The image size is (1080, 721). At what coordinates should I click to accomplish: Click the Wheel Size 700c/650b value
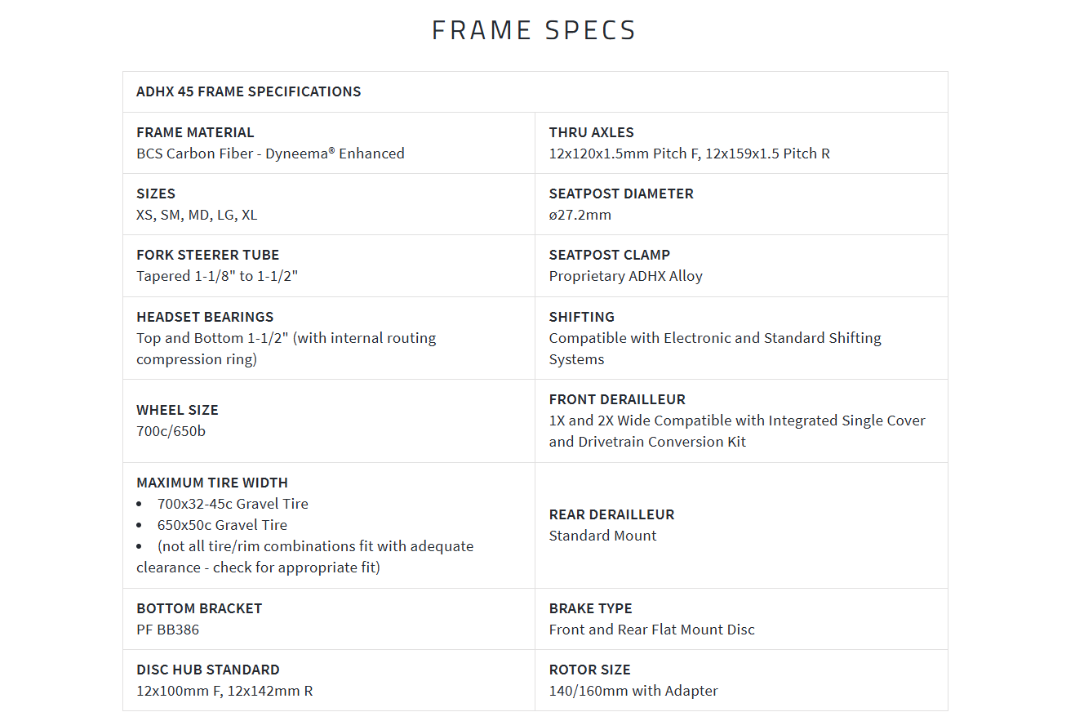pyautogui.click(x=171, y=431)
